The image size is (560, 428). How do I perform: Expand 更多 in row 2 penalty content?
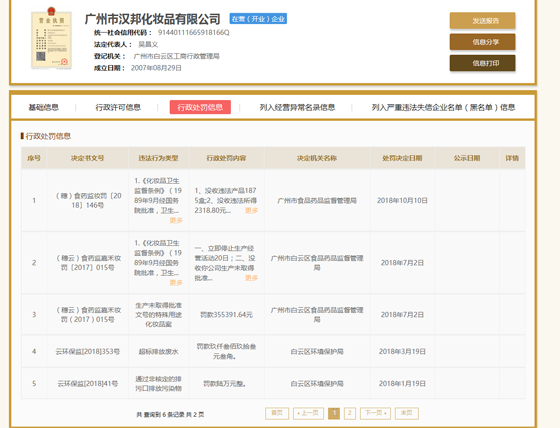(x=251, y=278)
